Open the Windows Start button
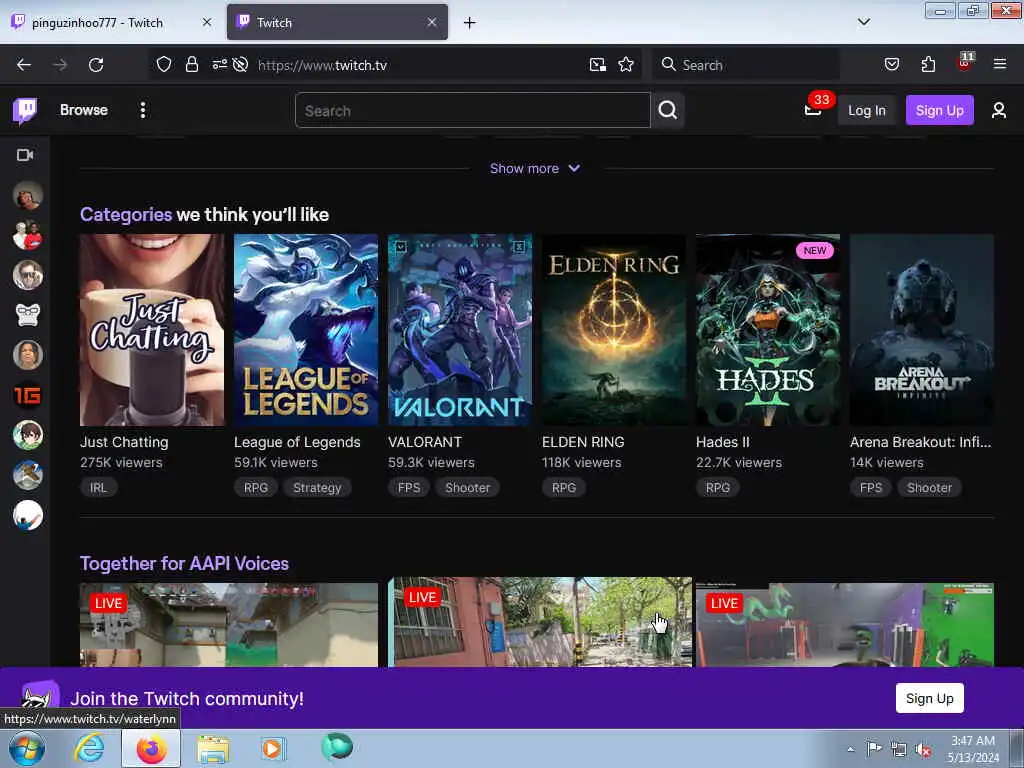Viewport: 1024px width, 768px height. point(26,748)
